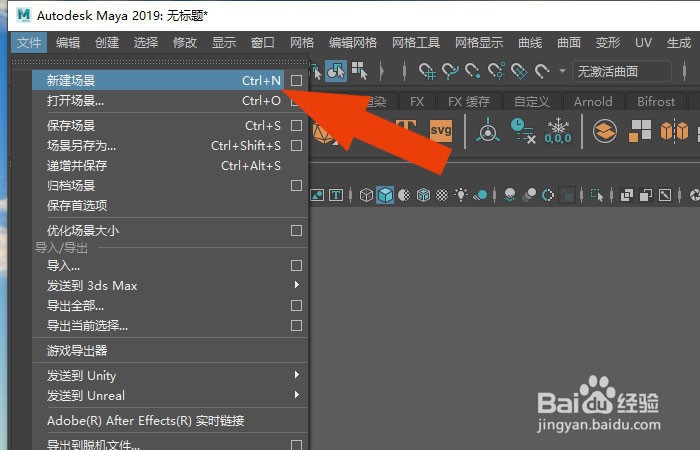Open option box for 导出当前选择
Image resolution: width=700 pixels, height=450 pixels.
pyautogui.click(x=296, y=325)
